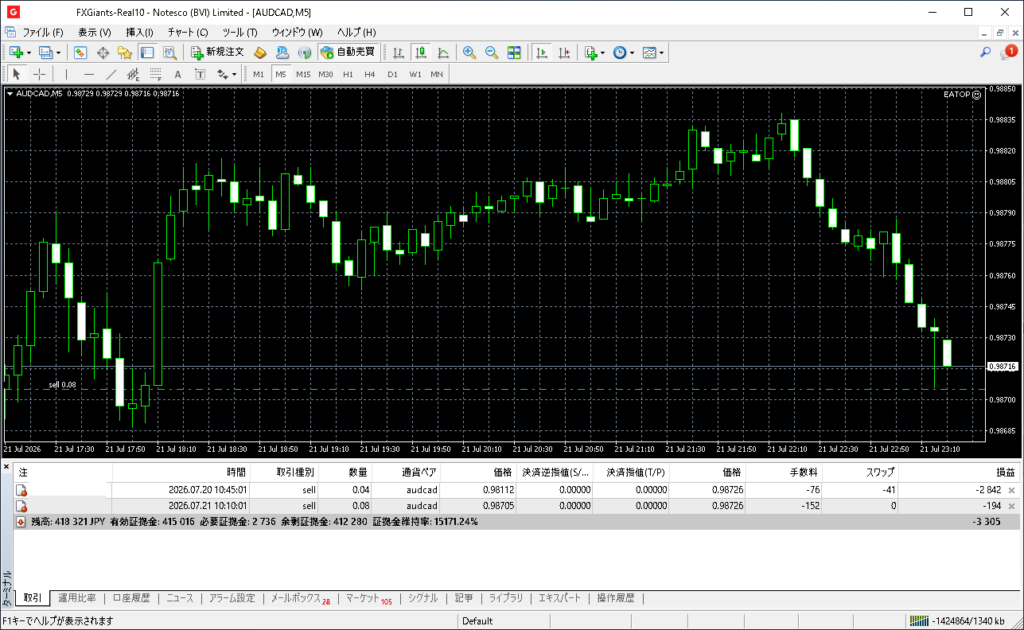The width and height of the screenshot is (1024, 630).
Task: Open the Navigator folder-star icon
Action: pyautogui.click(x=125, y=53)
